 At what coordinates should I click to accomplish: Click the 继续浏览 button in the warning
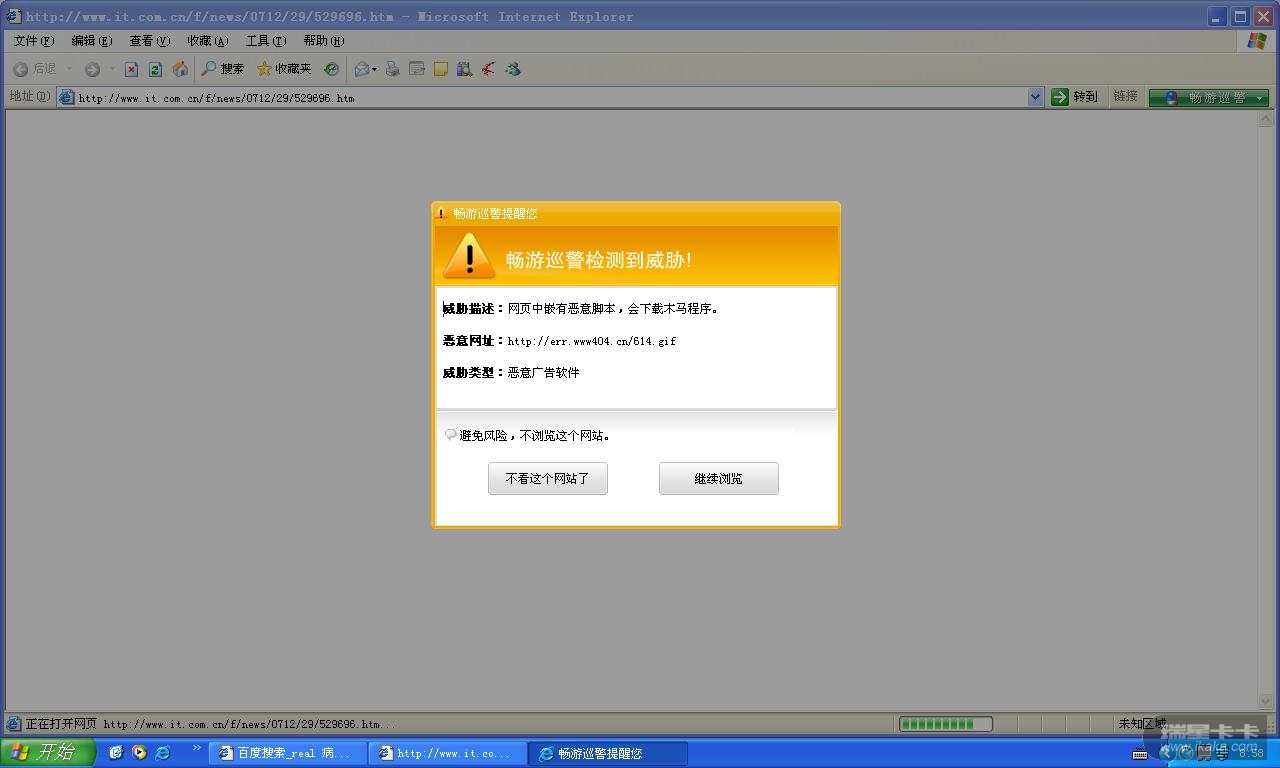[719, 479]
